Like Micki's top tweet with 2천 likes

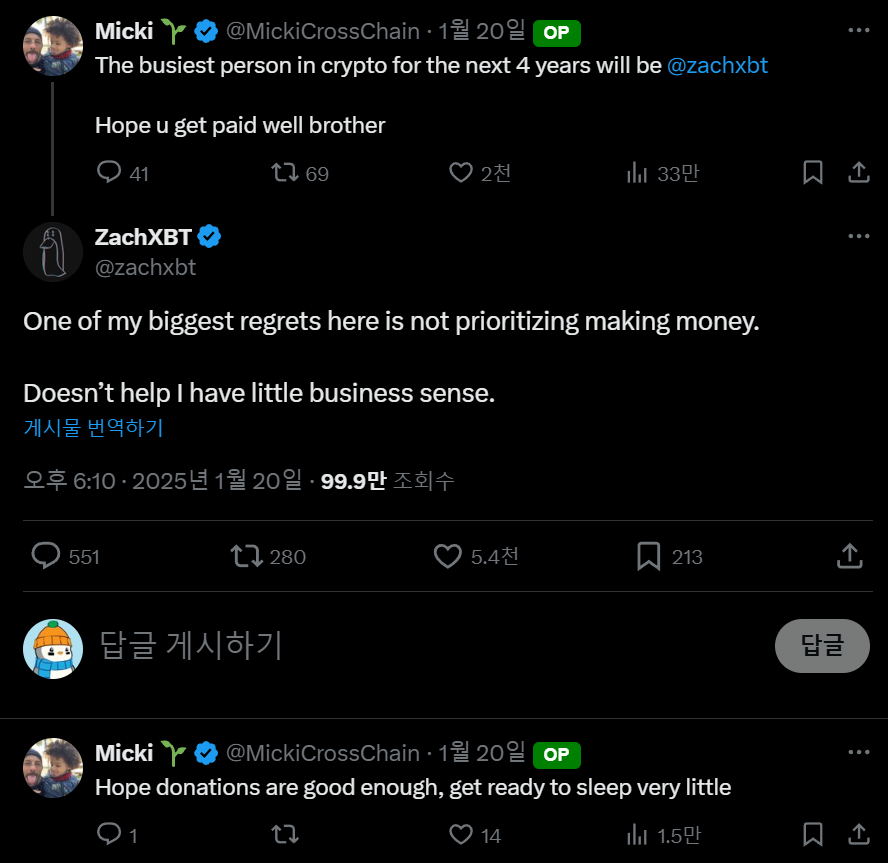460,173
